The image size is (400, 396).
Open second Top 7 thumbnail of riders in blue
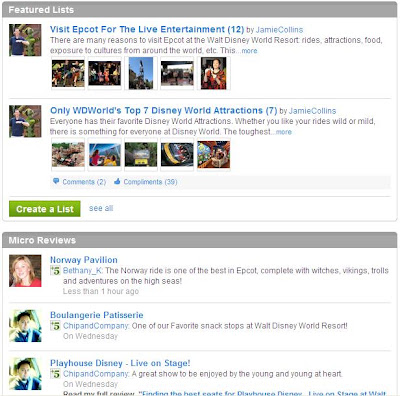[x=104, y=155]
